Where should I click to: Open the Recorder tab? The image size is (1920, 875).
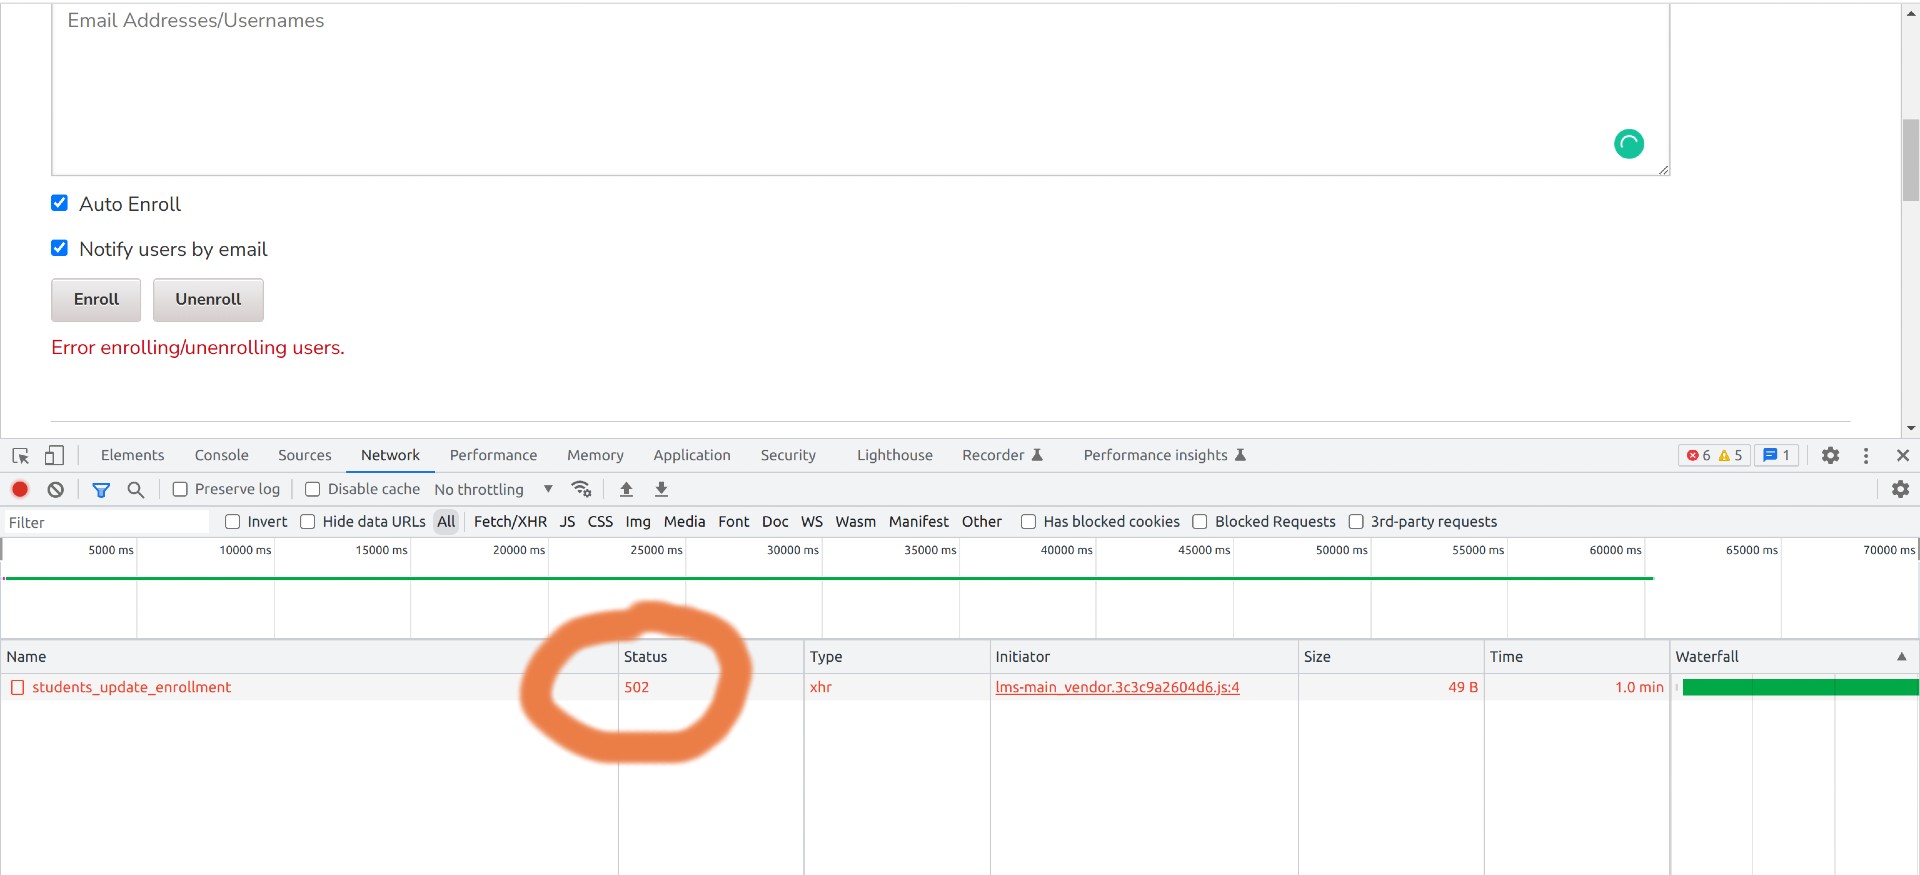(1002, 455)
